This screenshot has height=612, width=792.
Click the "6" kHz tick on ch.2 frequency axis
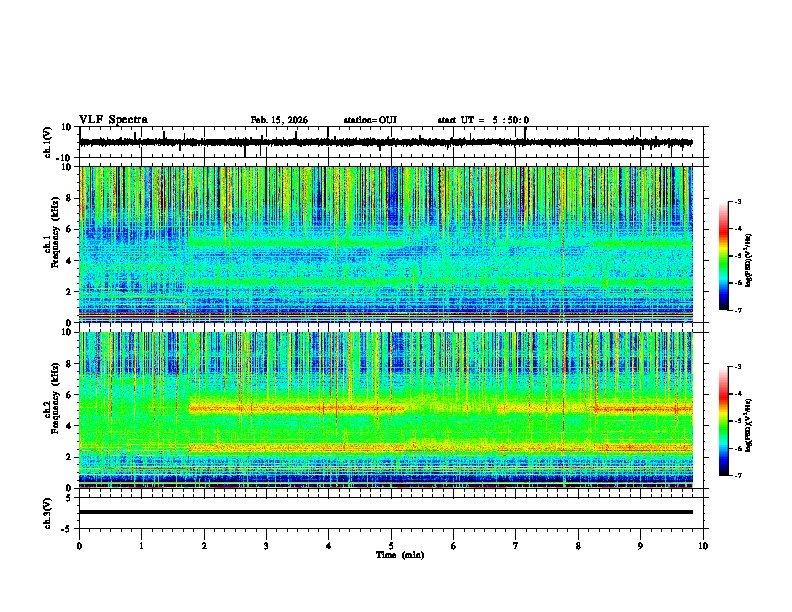70,395
